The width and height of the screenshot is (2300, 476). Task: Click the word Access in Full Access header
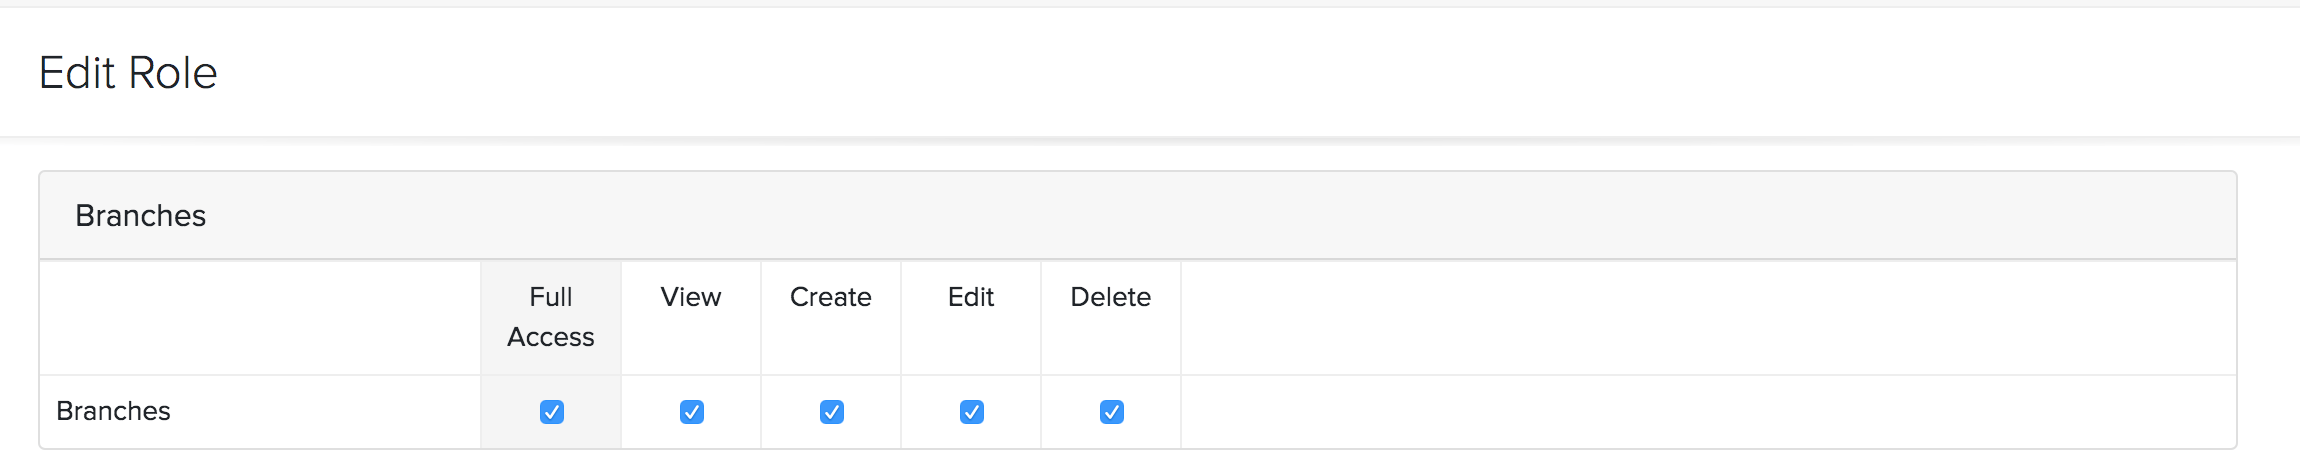coord(550,337)
